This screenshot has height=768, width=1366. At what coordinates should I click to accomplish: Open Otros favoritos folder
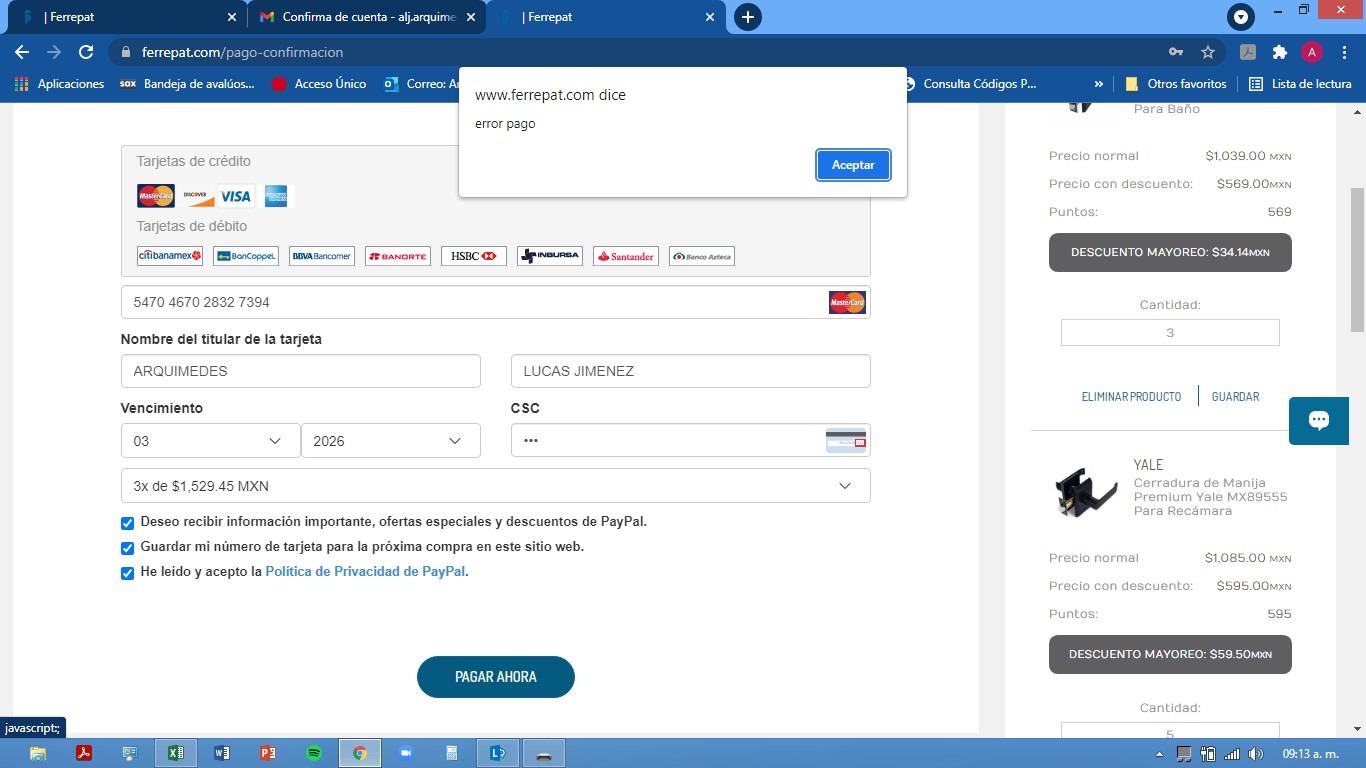click(1176, 84)
